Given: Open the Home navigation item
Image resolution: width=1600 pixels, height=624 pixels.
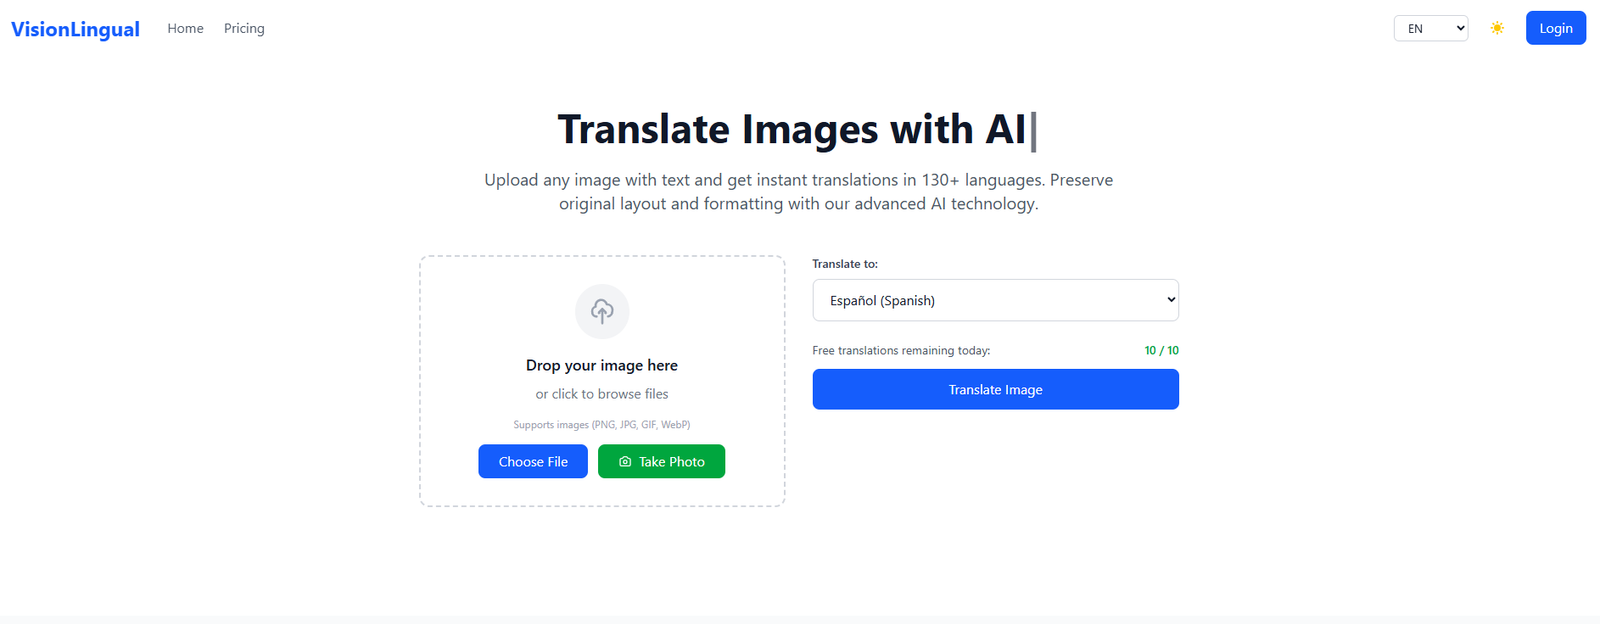Looking at the screenshot, I should point(185,29).
